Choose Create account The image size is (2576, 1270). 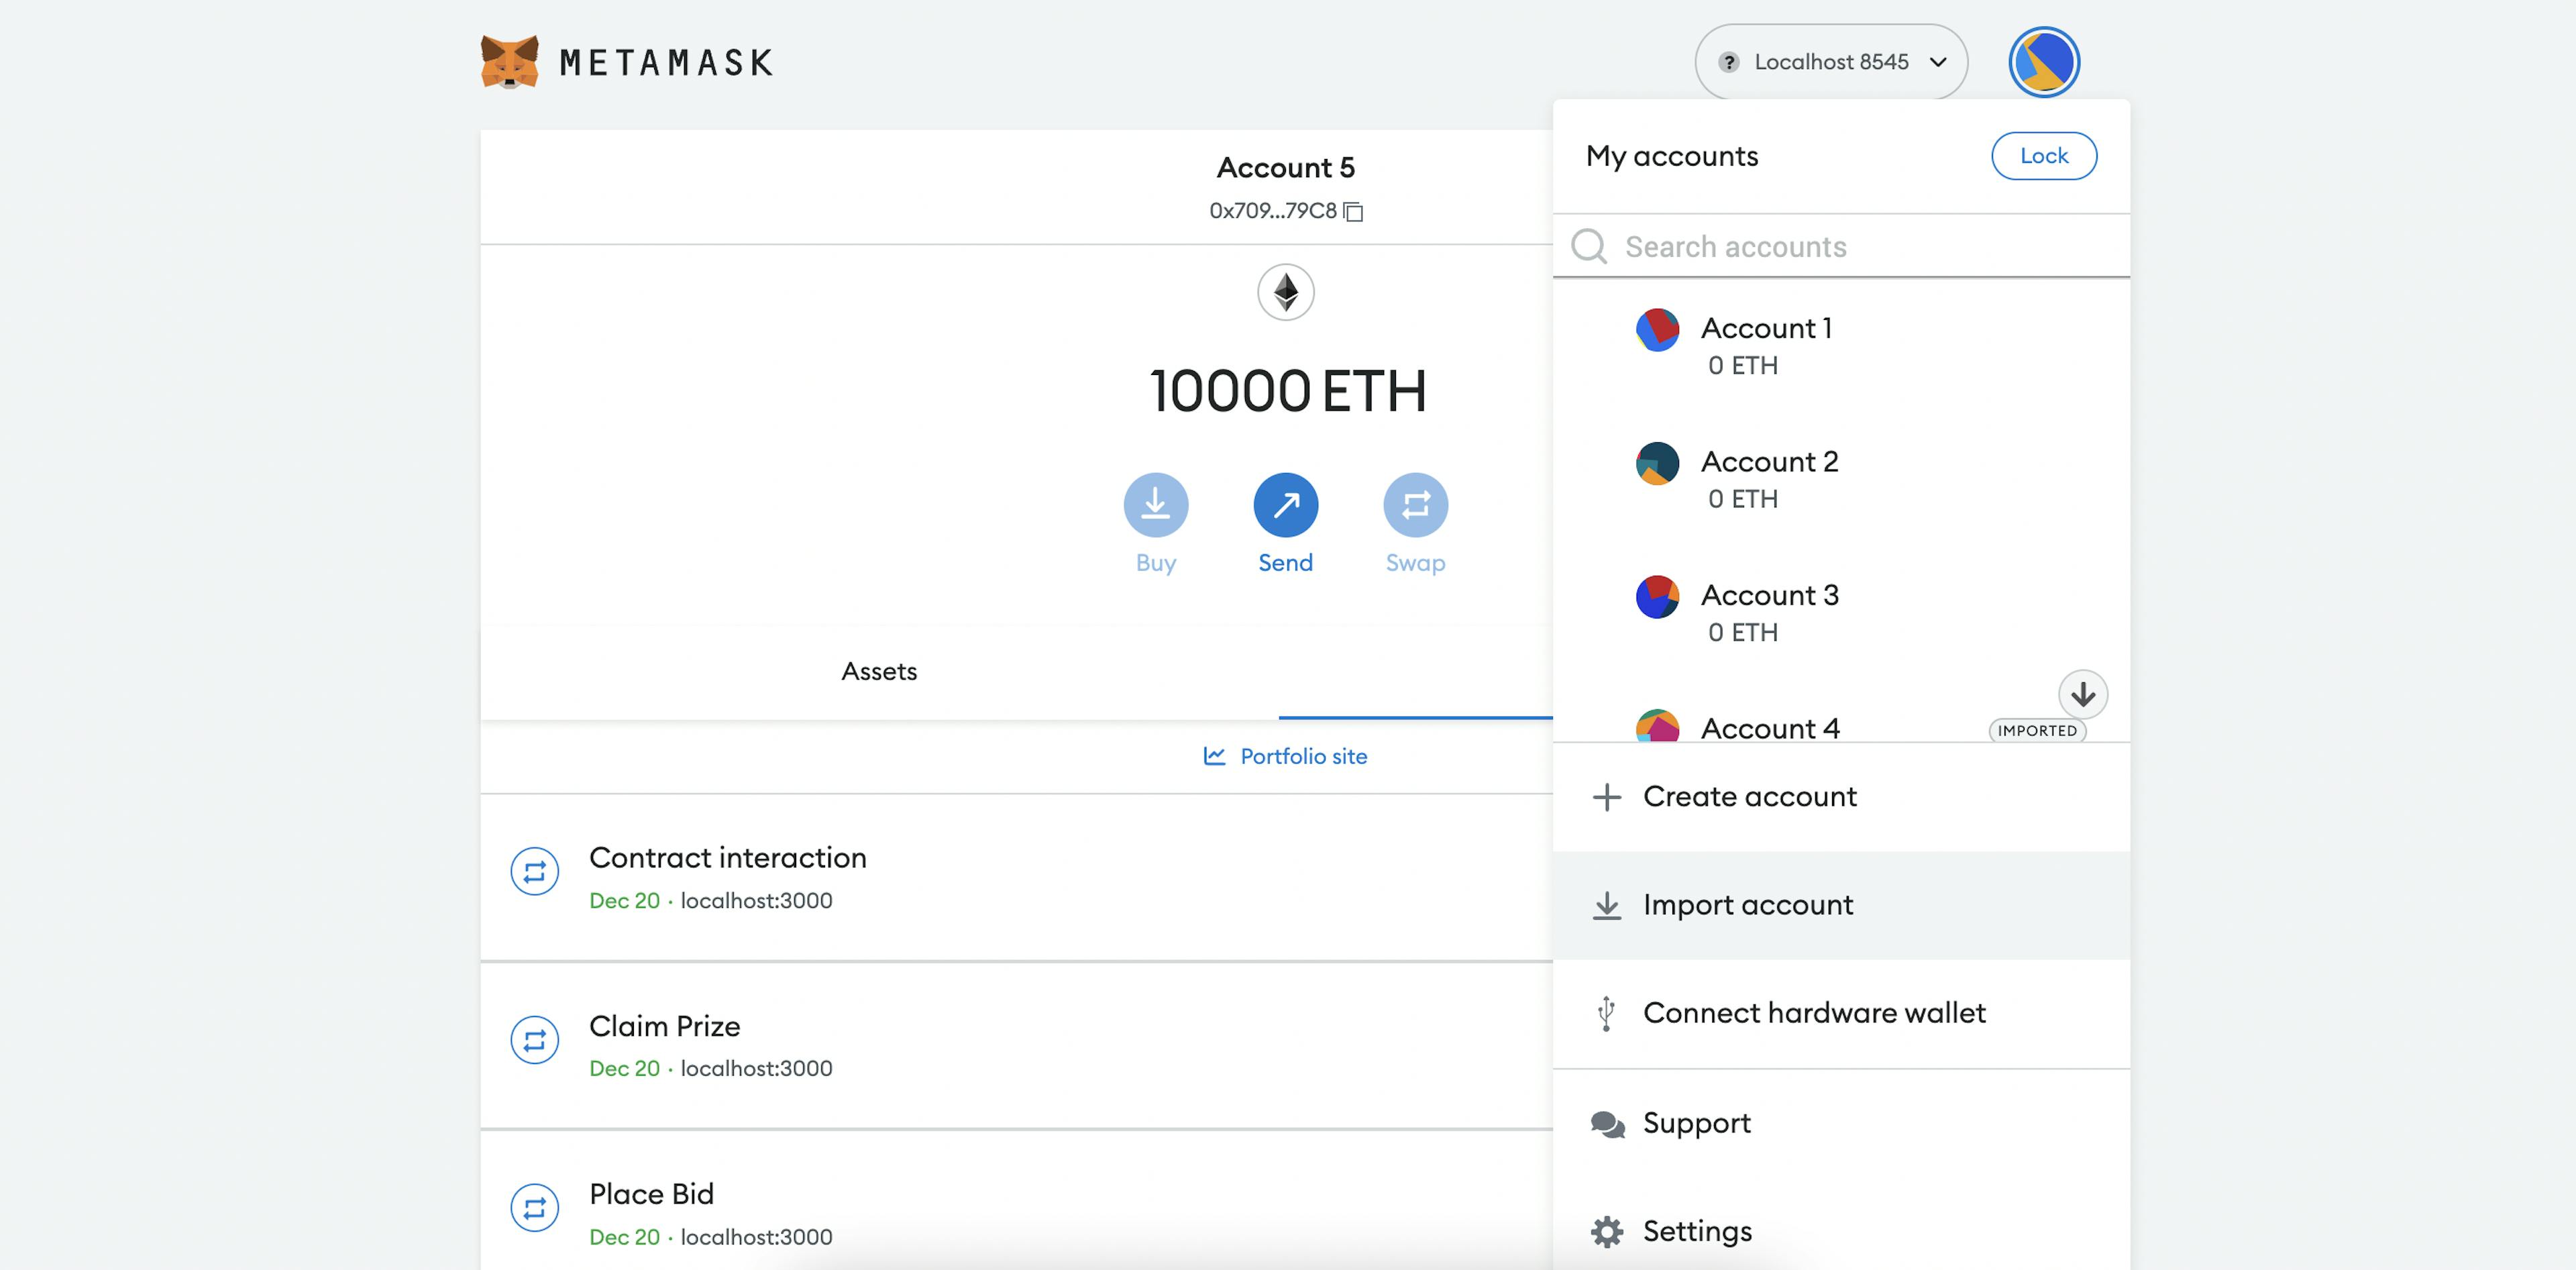(x=1841, y=797)
